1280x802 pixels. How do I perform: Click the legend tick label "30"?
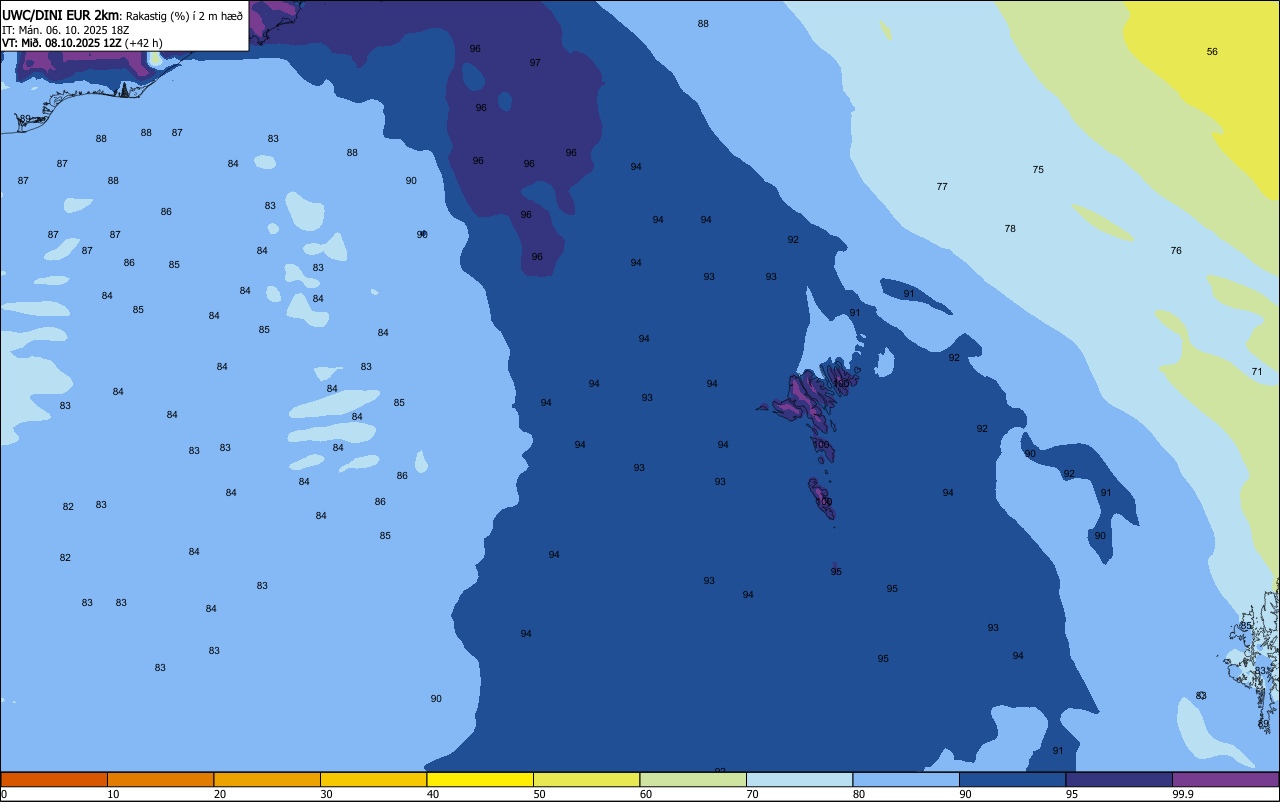click(x=326, y=794)
